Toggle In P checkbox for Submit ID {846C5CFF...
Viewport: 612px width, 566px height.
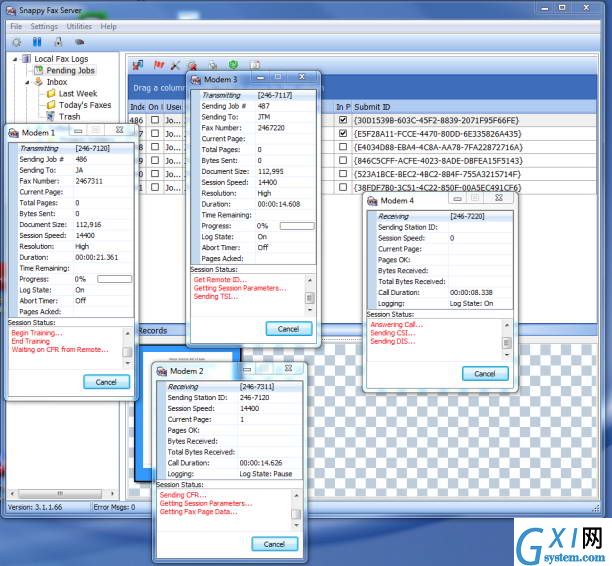[343, 160]
